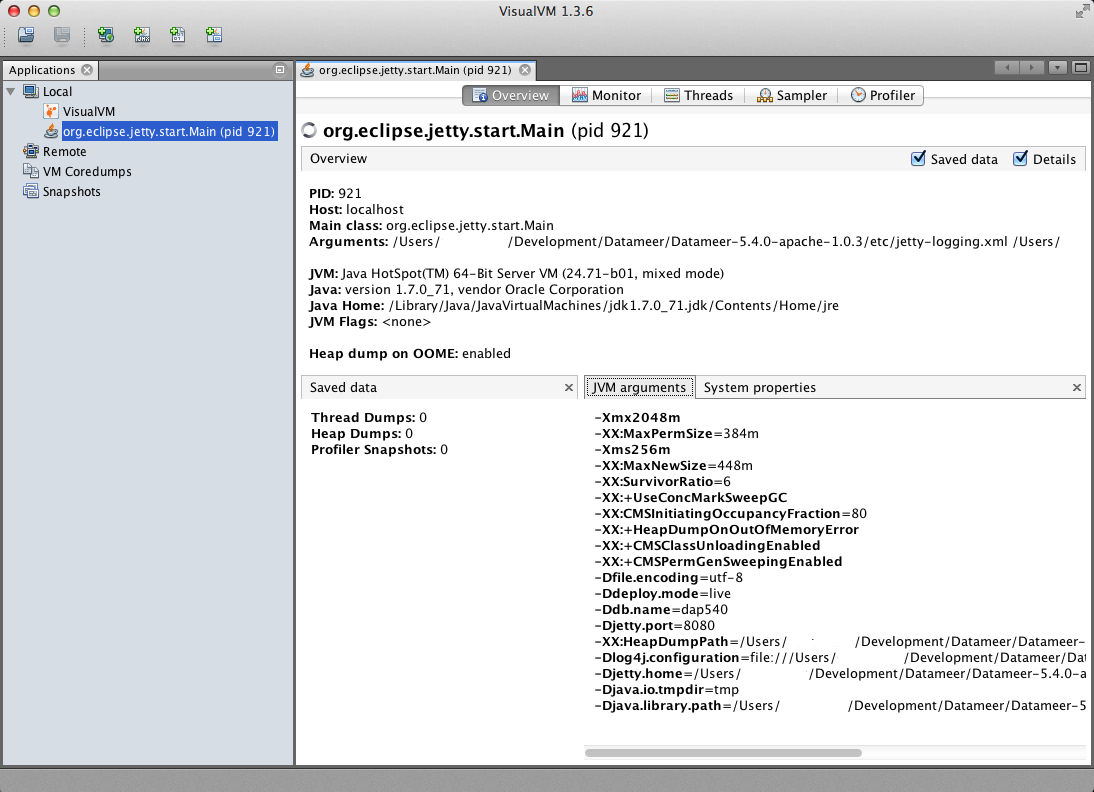Click the Heap Dumps: 0 entry
Screen dimensions: 1094x792
[x=362, y=433]
